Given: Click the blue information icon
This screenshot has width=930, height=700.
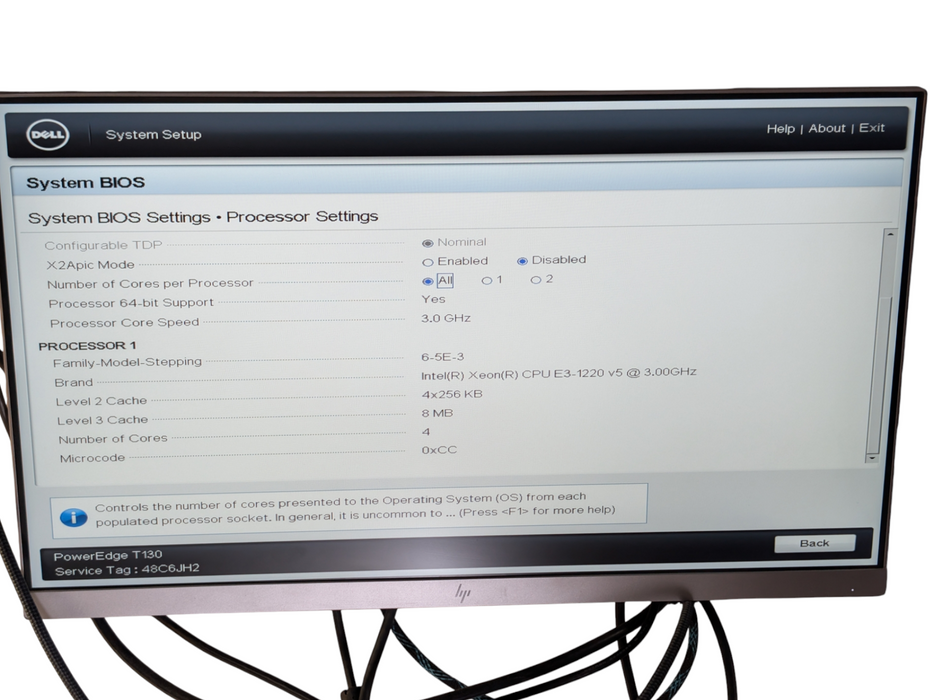Looking at the screenshot, I should coord(74,517).
